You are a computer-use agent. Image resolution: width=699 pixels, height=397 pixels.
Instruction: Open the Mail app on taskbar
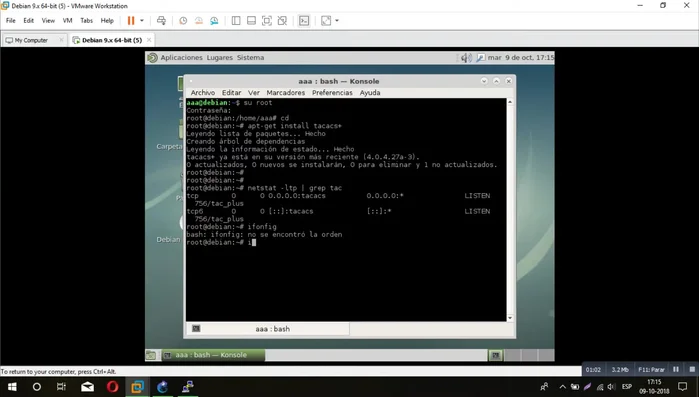tap(87, 387)
